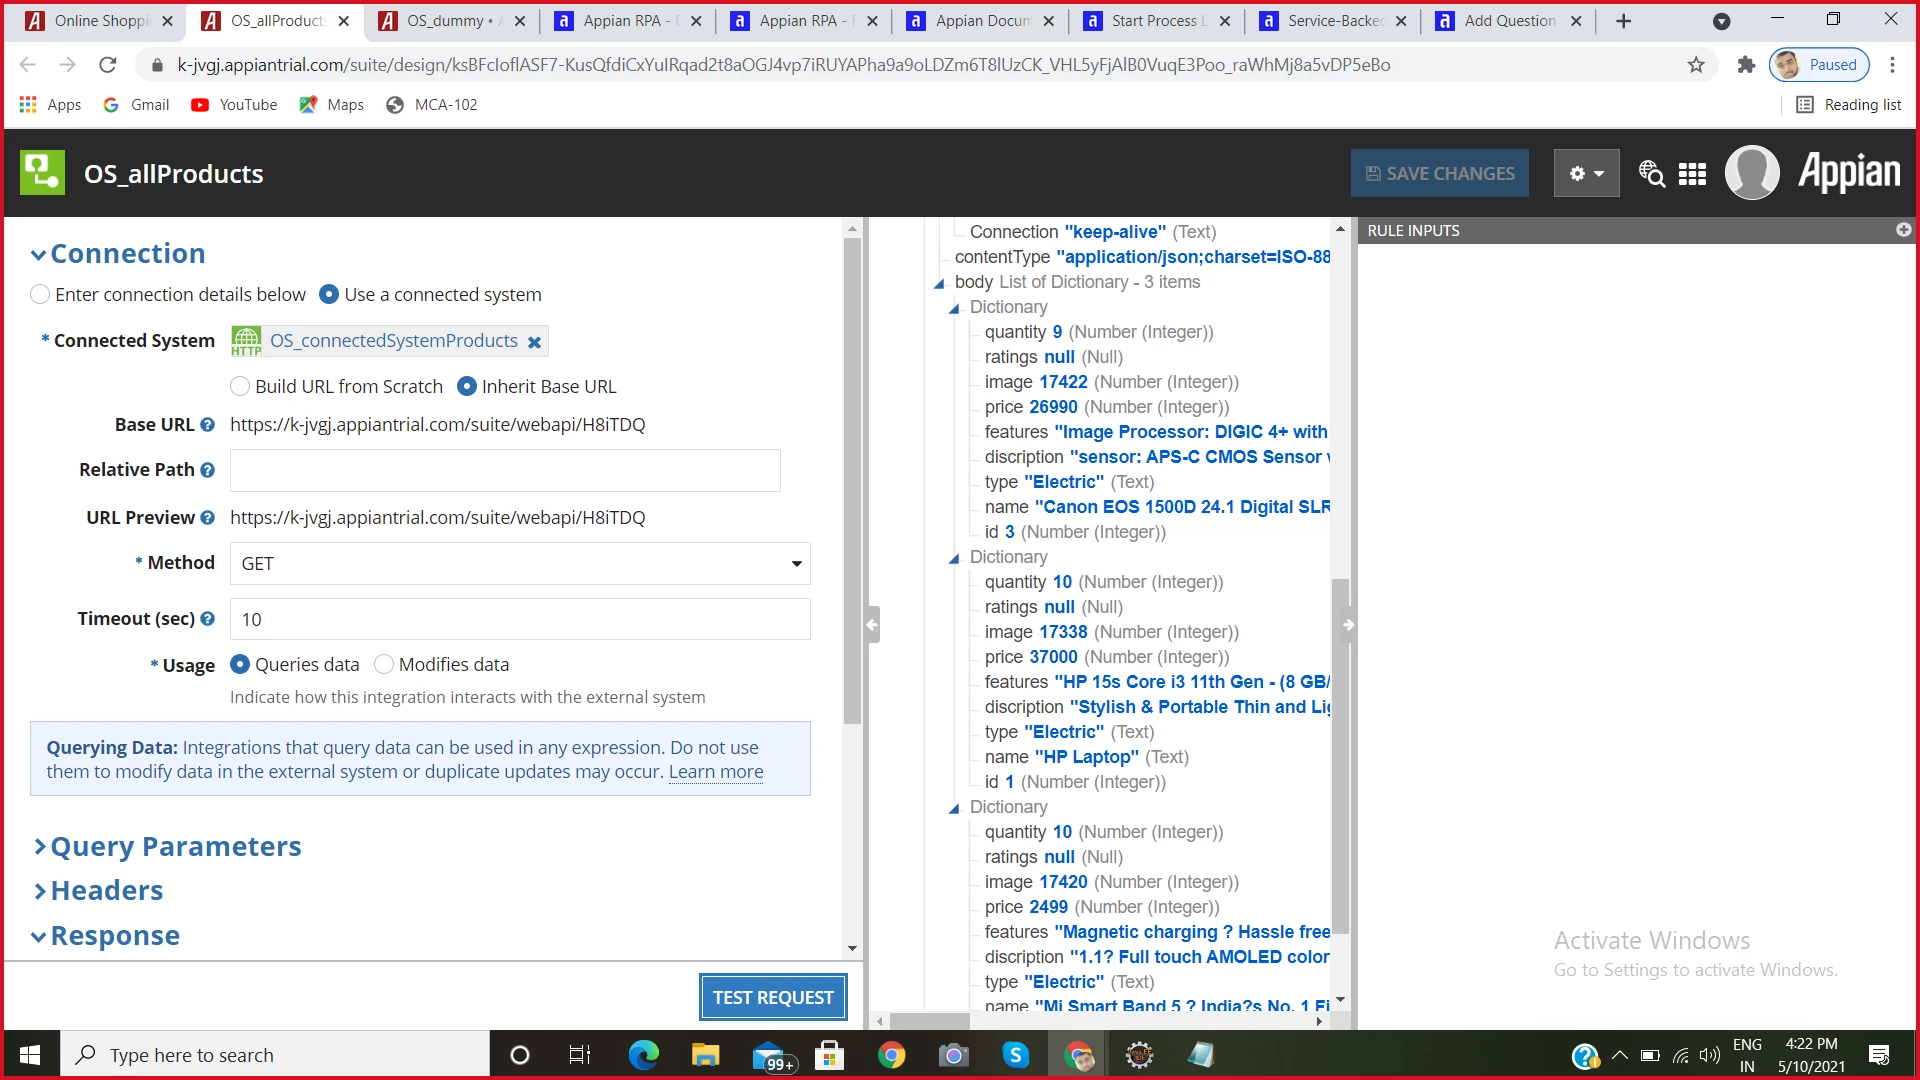This screenshot has width=1920, height=1080.
Task: Collapse the Rule Inputs pane arrow handle
Action: click(1348, 625)
